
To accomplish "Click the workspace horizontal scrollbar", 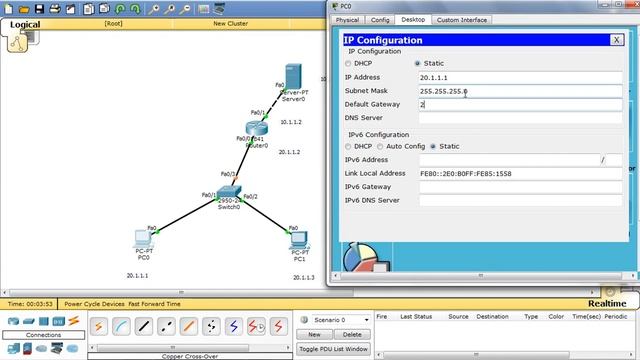I will point(181,292).
